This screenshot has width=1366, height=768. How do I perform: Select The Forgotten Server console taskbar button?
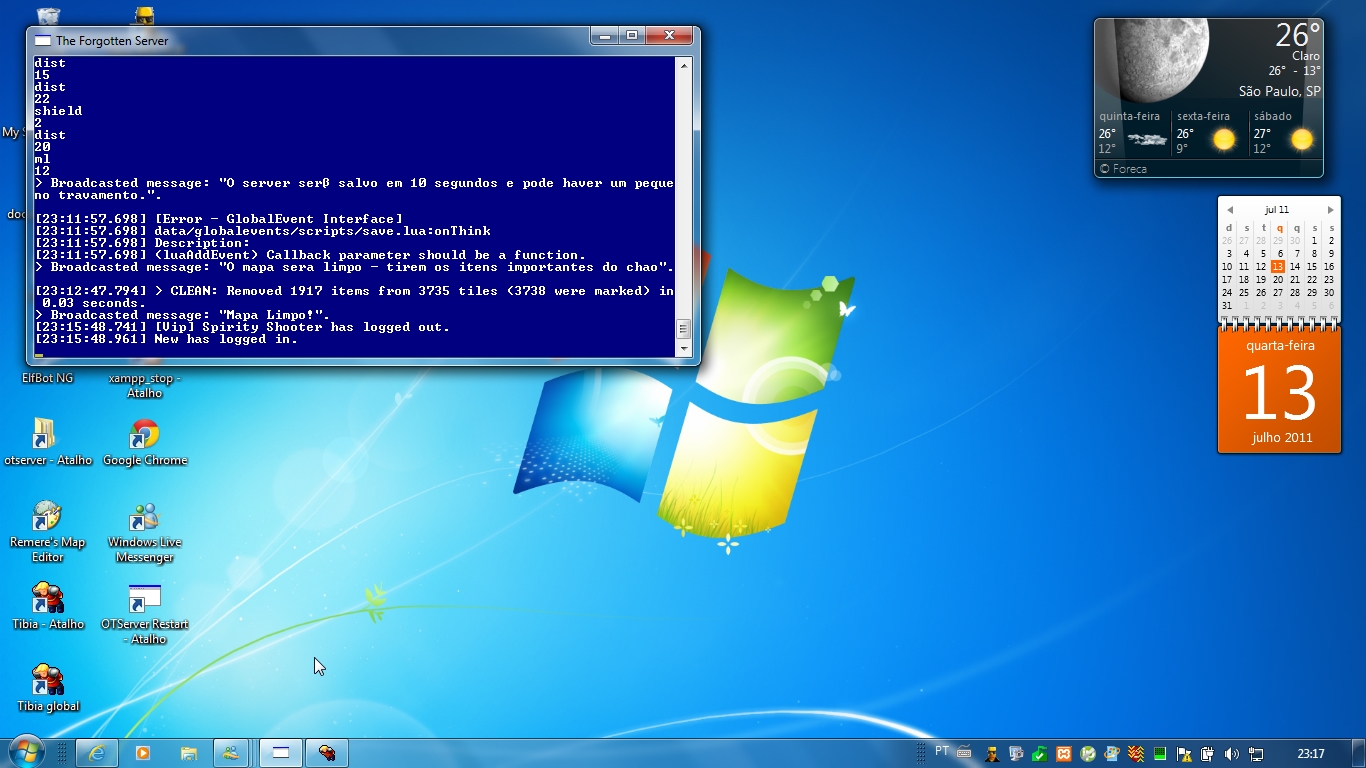281,753
